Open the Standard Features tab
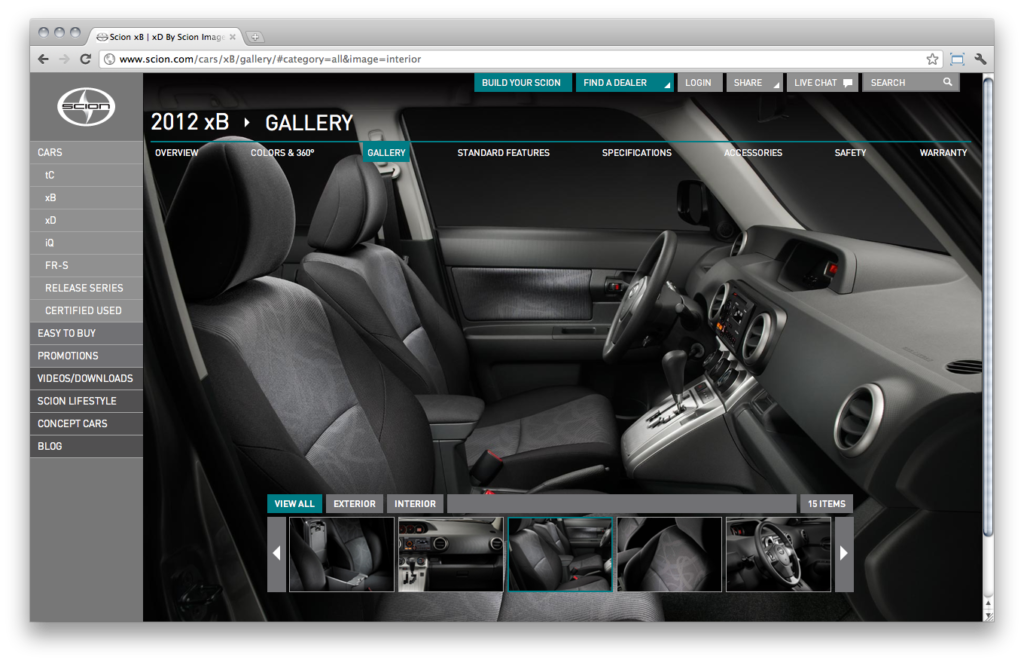Image resolution: width=1024 pixels, height=663 pixels. pyautogui.click(x=503, y=153)
